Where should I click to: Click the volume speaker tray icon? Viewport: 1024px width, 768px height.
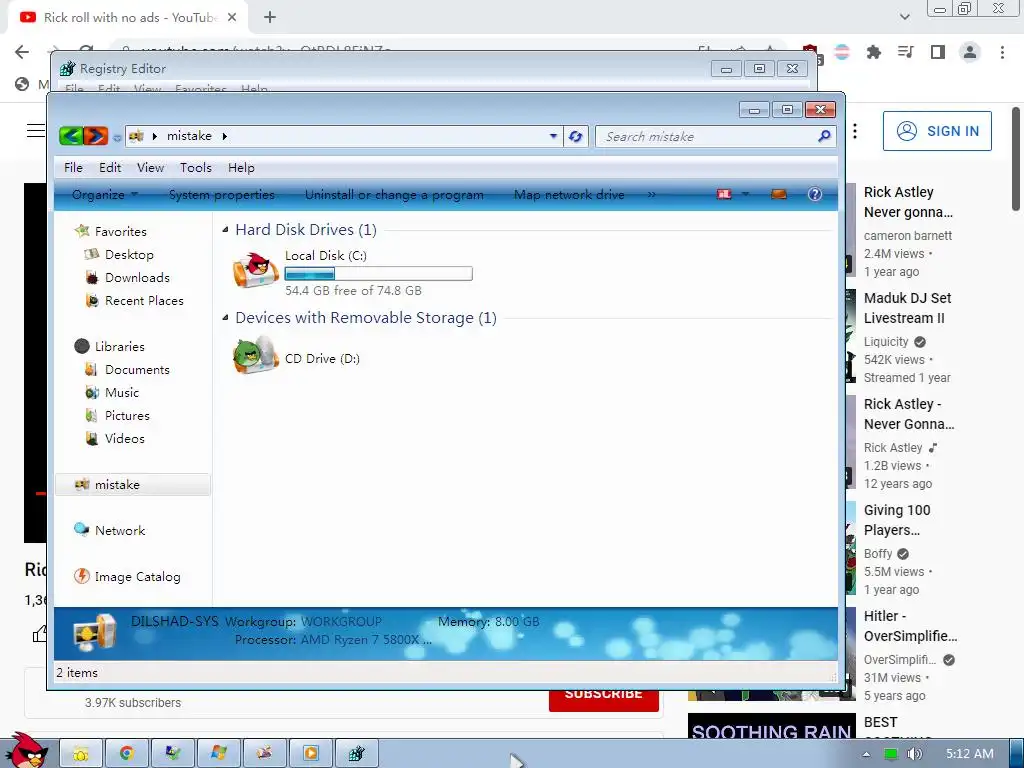[914, 754]
